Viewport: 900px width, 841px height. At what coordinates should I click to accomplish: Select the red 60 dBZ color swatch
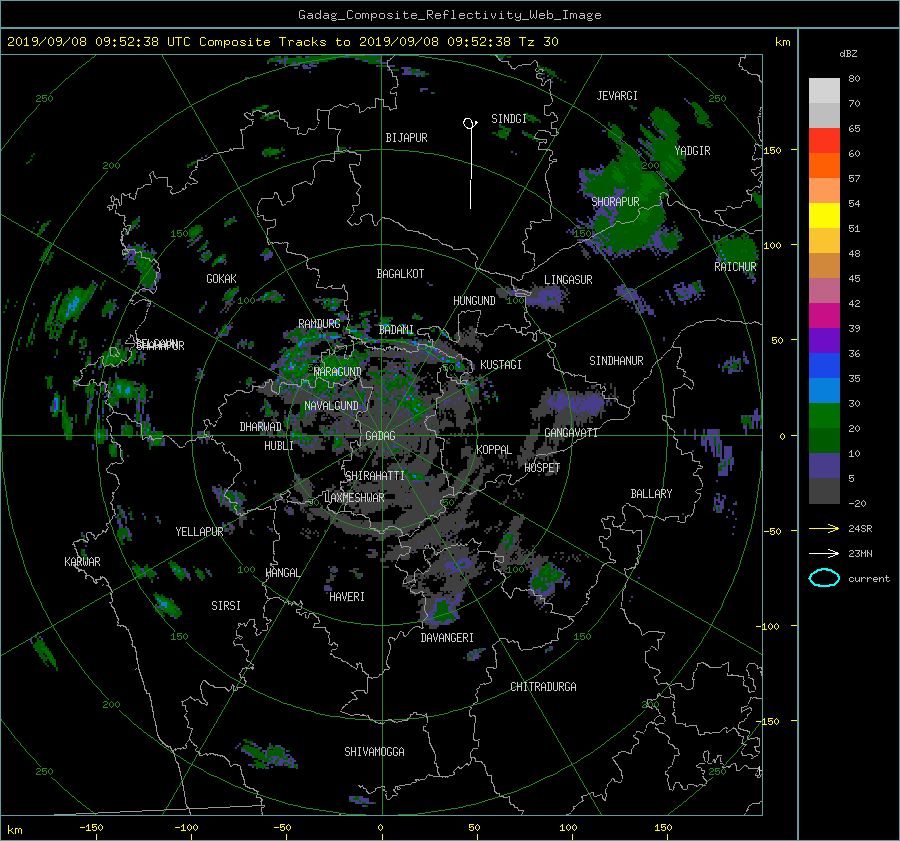pyautogui.click(x=824, y=140)
